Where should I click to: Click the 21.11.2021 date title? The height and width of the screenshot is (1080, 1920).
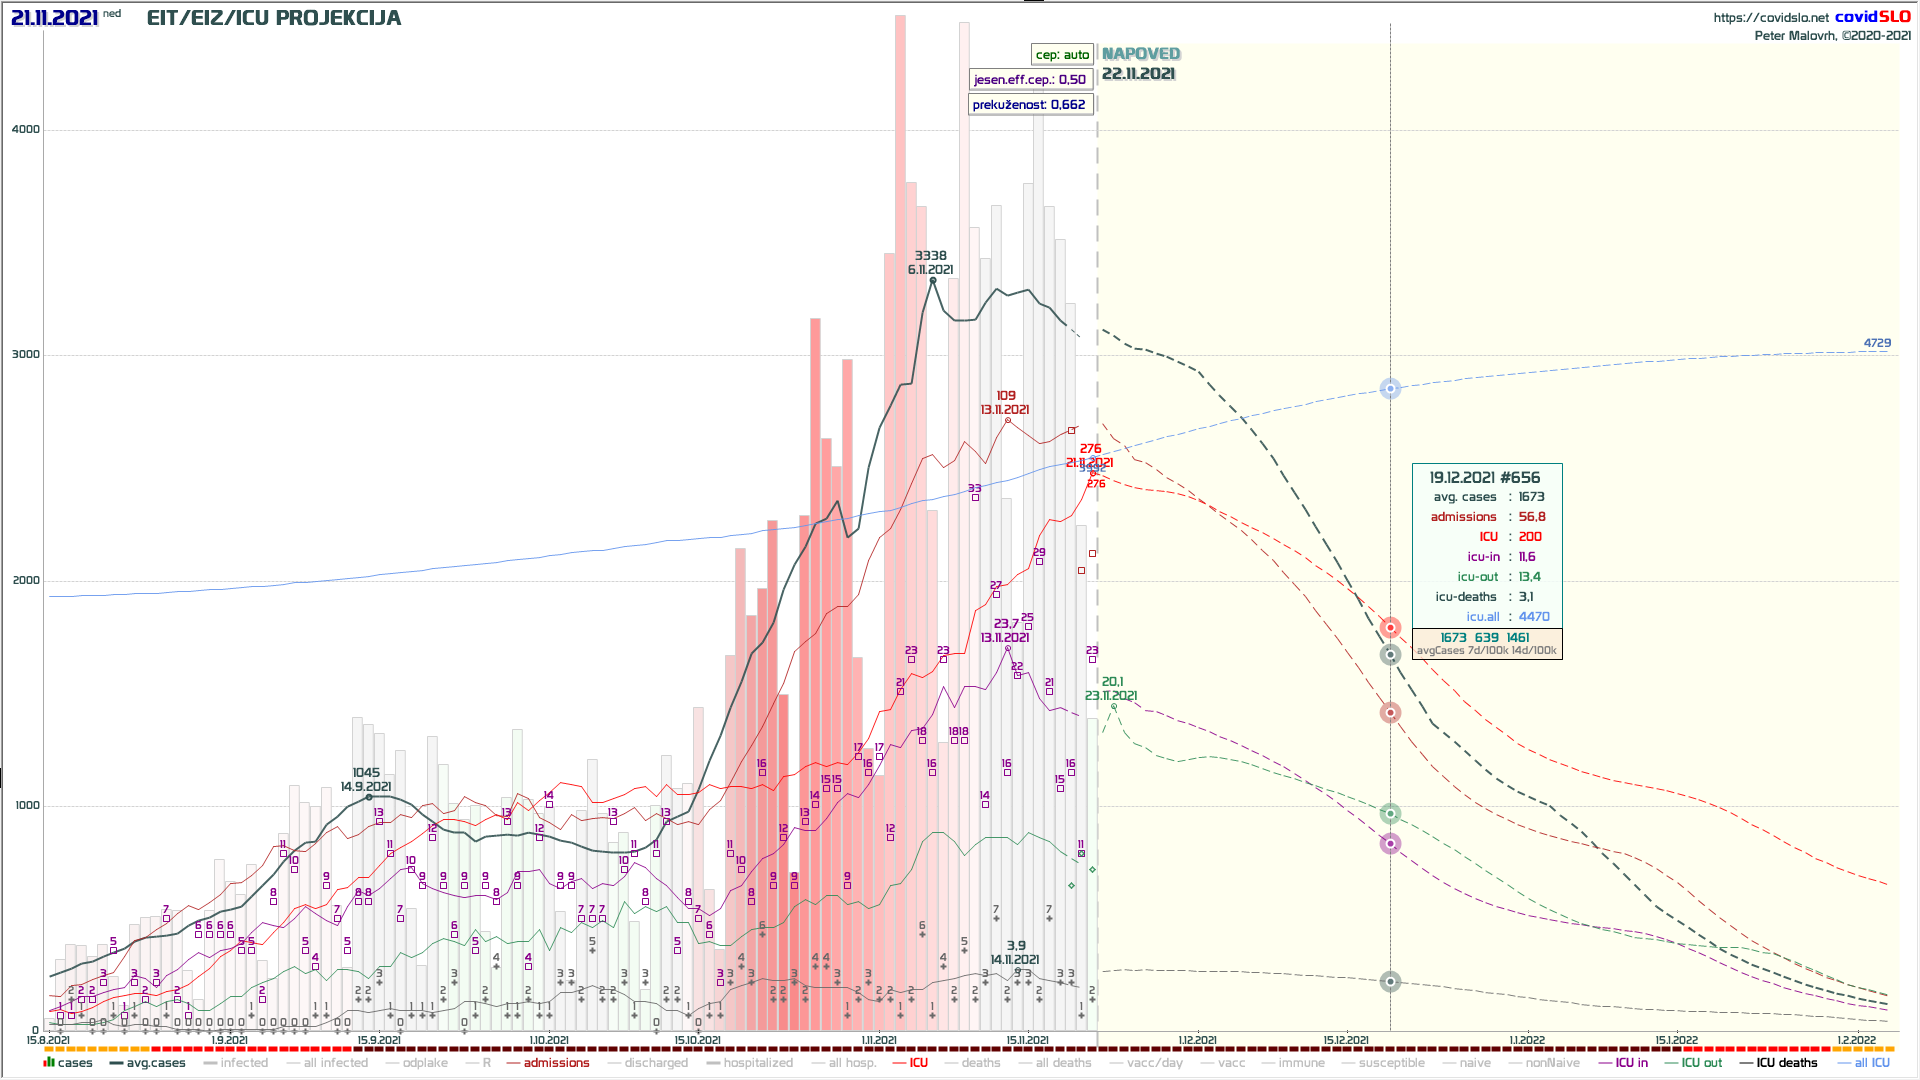point(55,18)
